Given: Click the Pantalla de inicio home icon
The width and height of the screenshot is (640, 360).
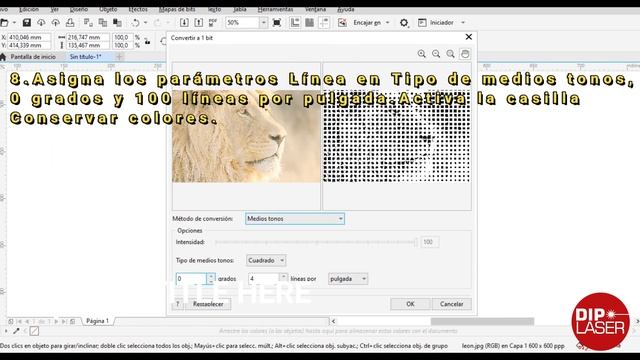Looking at the screenshot, I should [3, 57].
